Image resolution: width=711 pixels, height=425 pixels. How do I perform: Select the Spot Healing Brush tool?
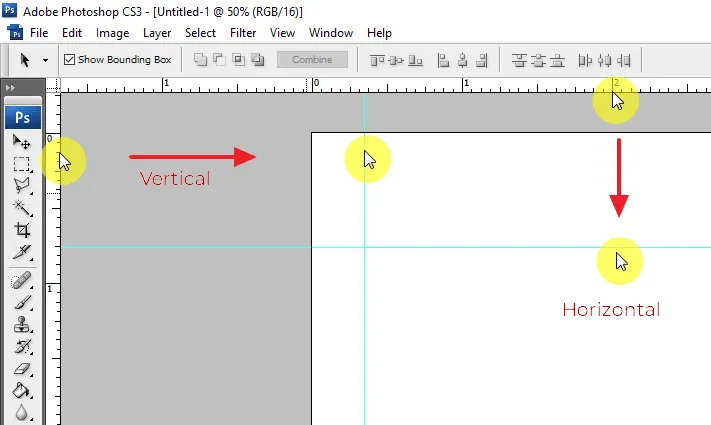[x=21, y=281]
